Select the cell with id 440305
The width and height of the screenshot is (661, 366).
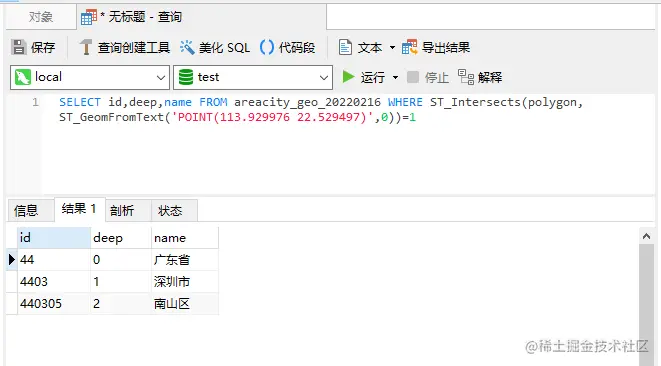pyautogui.click(x=54, y=304)
